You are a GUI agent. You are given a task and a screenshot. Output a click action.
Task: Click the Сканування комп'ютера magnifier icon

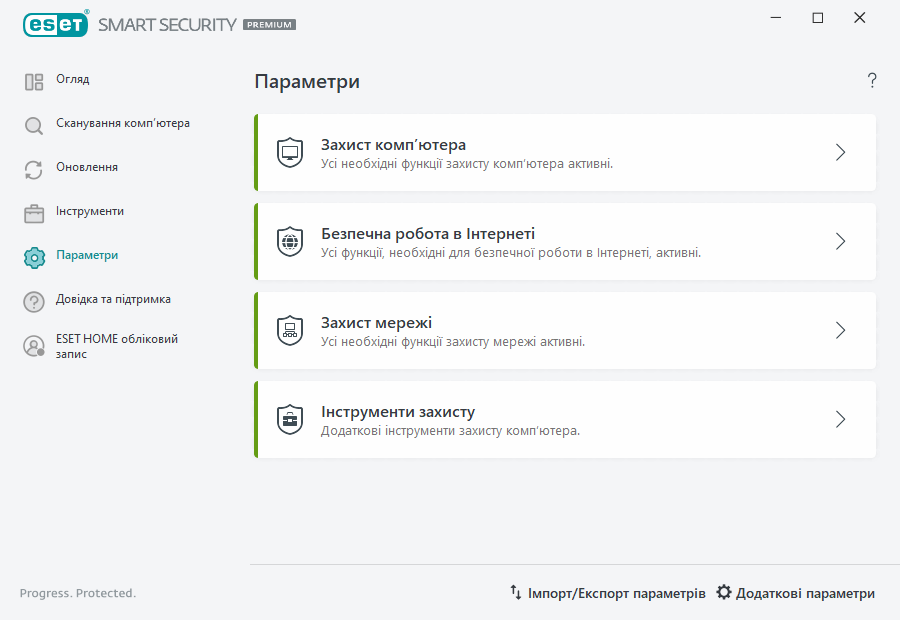(33, 124)
